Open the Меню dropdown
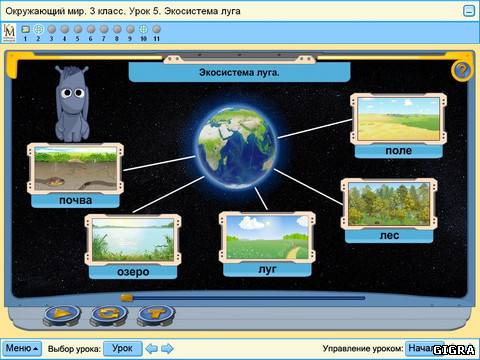This screenshot has height=360, width=480. [x=22, y=348]
